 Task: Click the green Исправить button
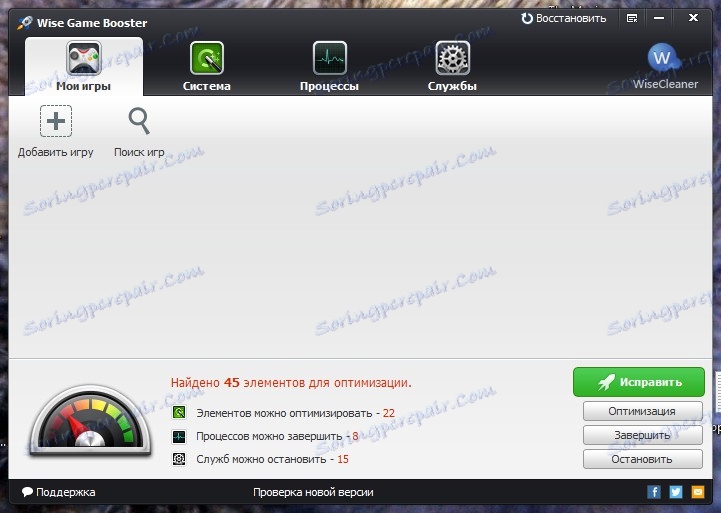pyautogui.click(x=639, y=382)
